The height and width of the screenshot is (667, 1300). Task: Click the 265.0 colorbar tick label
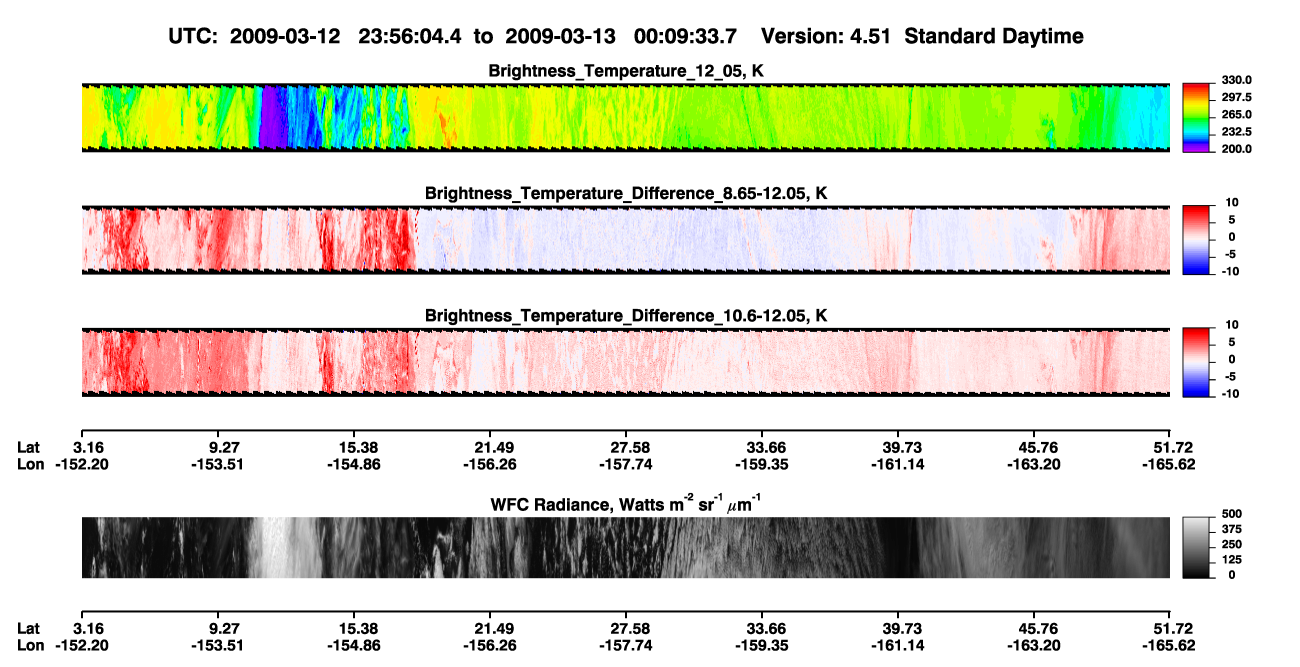[x=1235, y=115]
